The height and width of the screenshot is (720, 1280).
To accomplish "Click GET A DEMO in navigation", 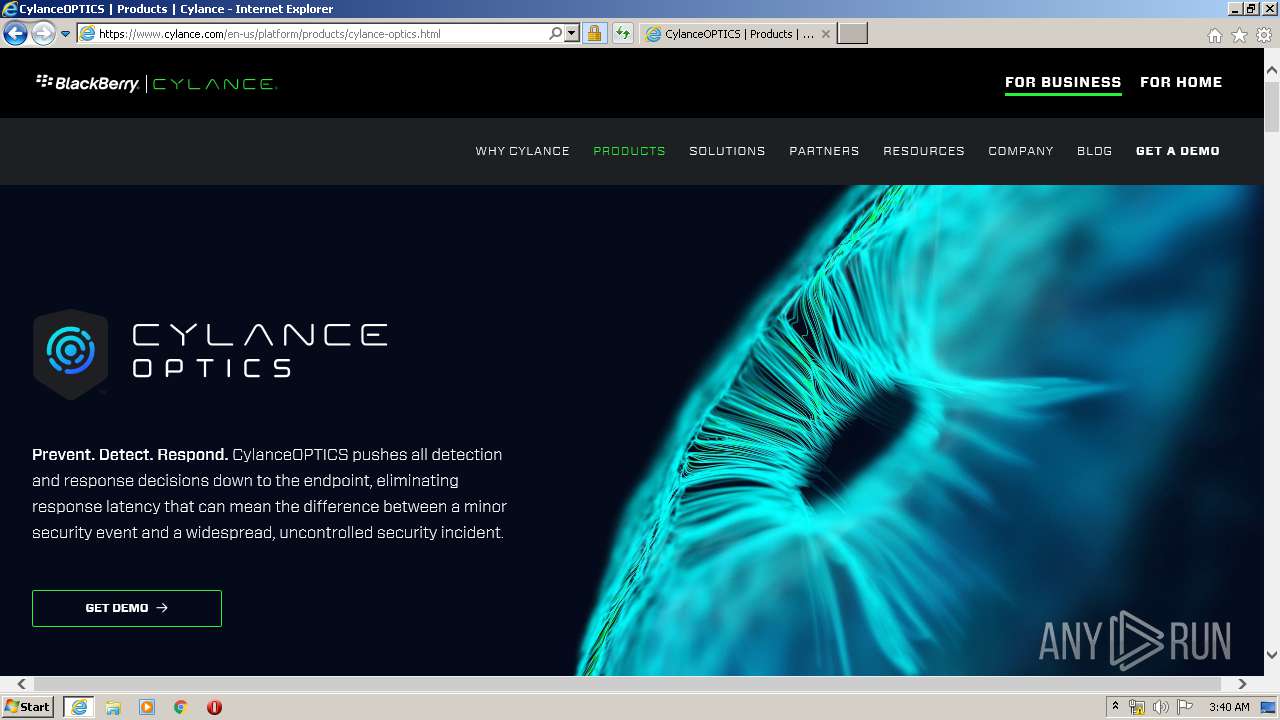I will point(1178,151).
